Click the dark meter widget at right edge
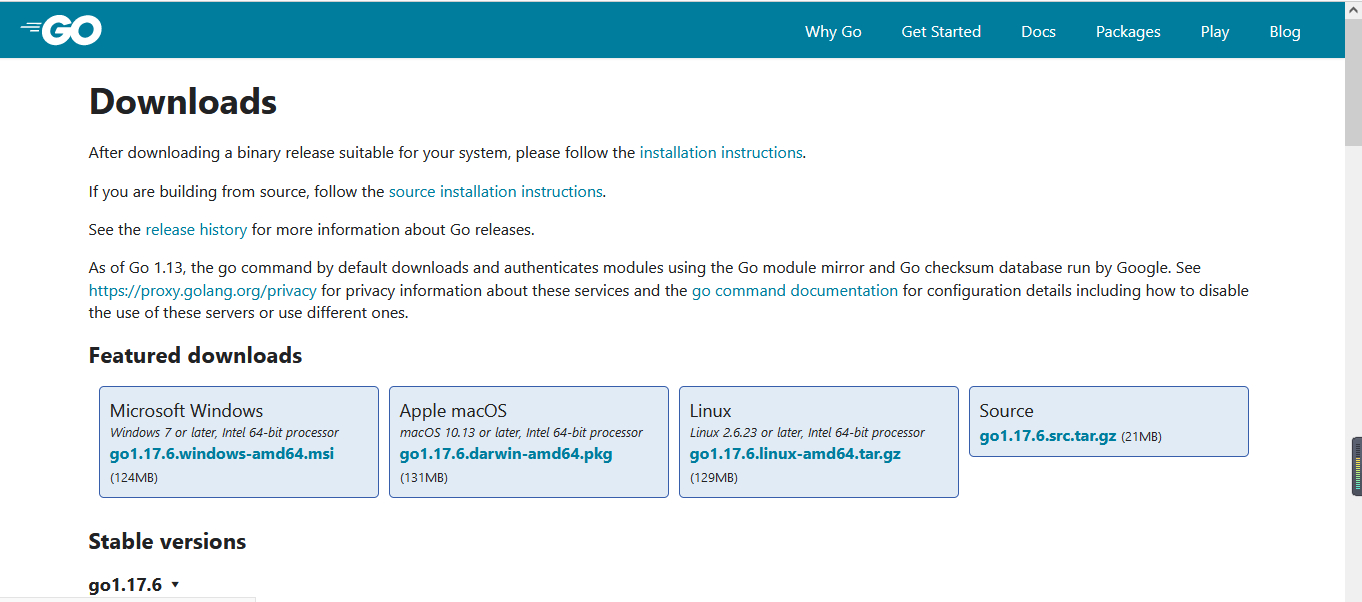This screenshot has width=1362, height=602. pyautogui.click(x=1357, y=466)
